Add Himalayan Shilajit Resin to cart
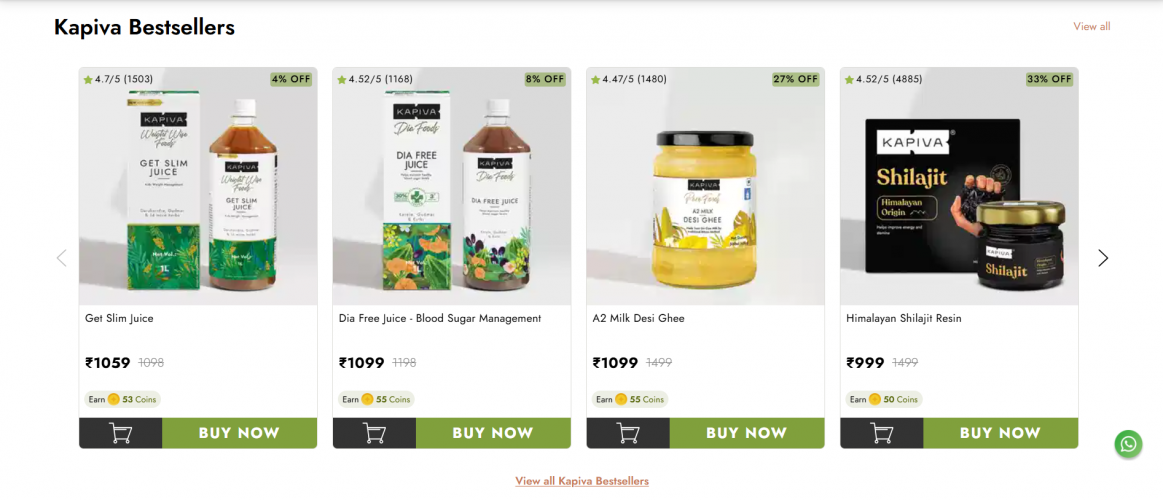Image resolution: width=1163 pixels, height=500 pixels. [x=882, y=433]
